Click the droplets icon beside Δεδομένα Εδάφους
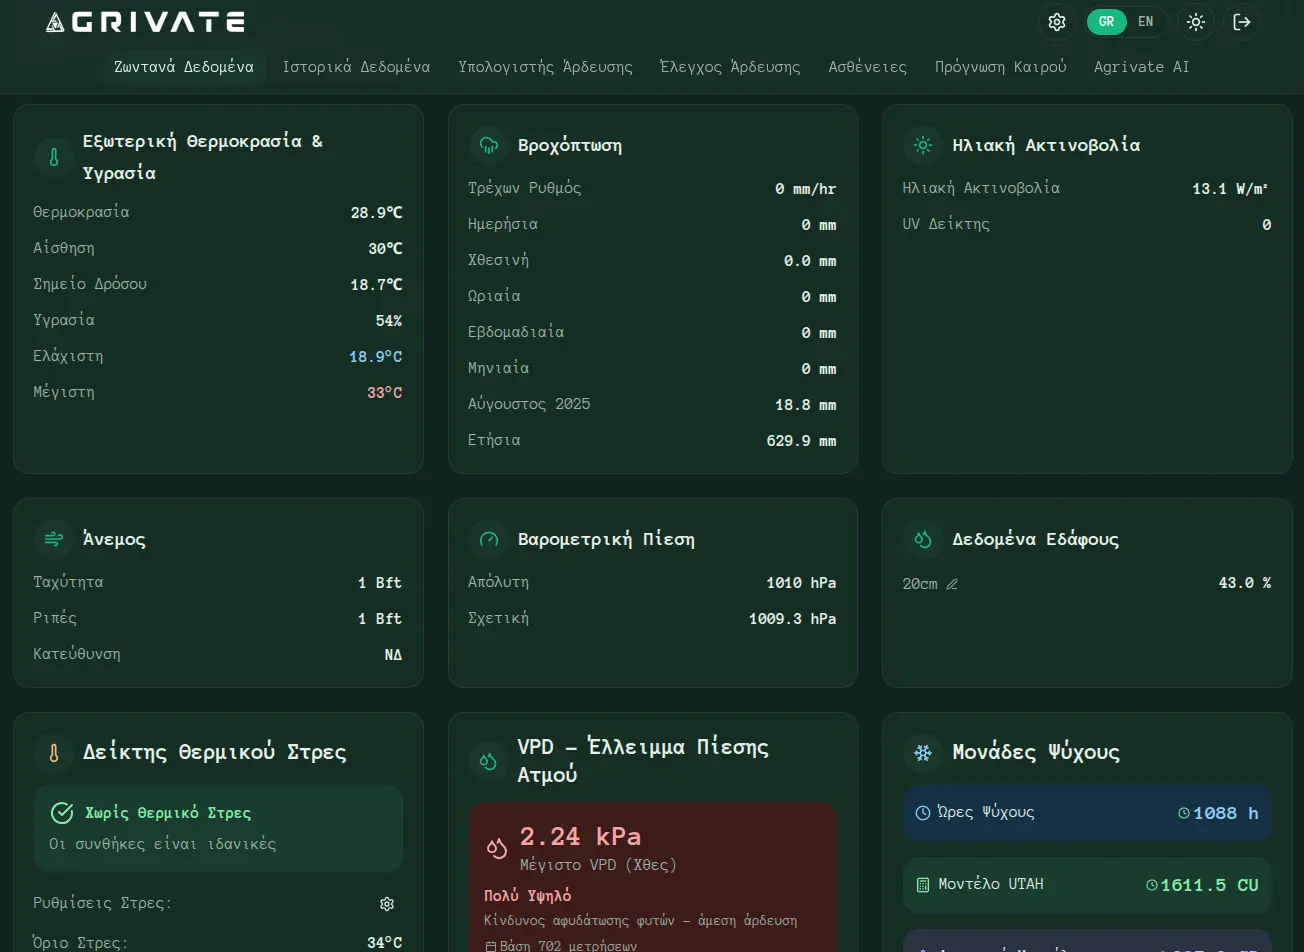The width and height of the screenshot is (1304, 952). [923, 539]
